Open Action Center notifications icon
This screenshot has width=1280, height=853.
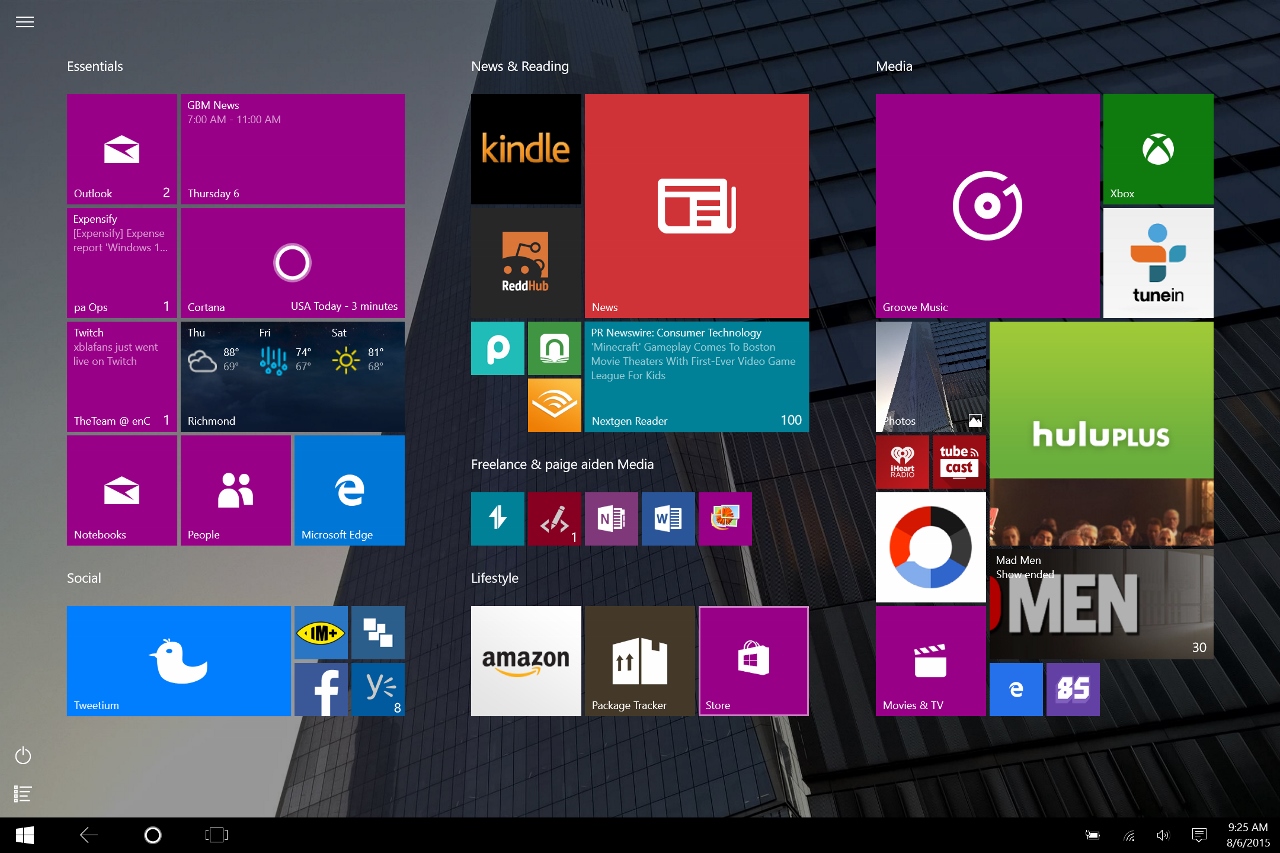(x=1199, y=835)
